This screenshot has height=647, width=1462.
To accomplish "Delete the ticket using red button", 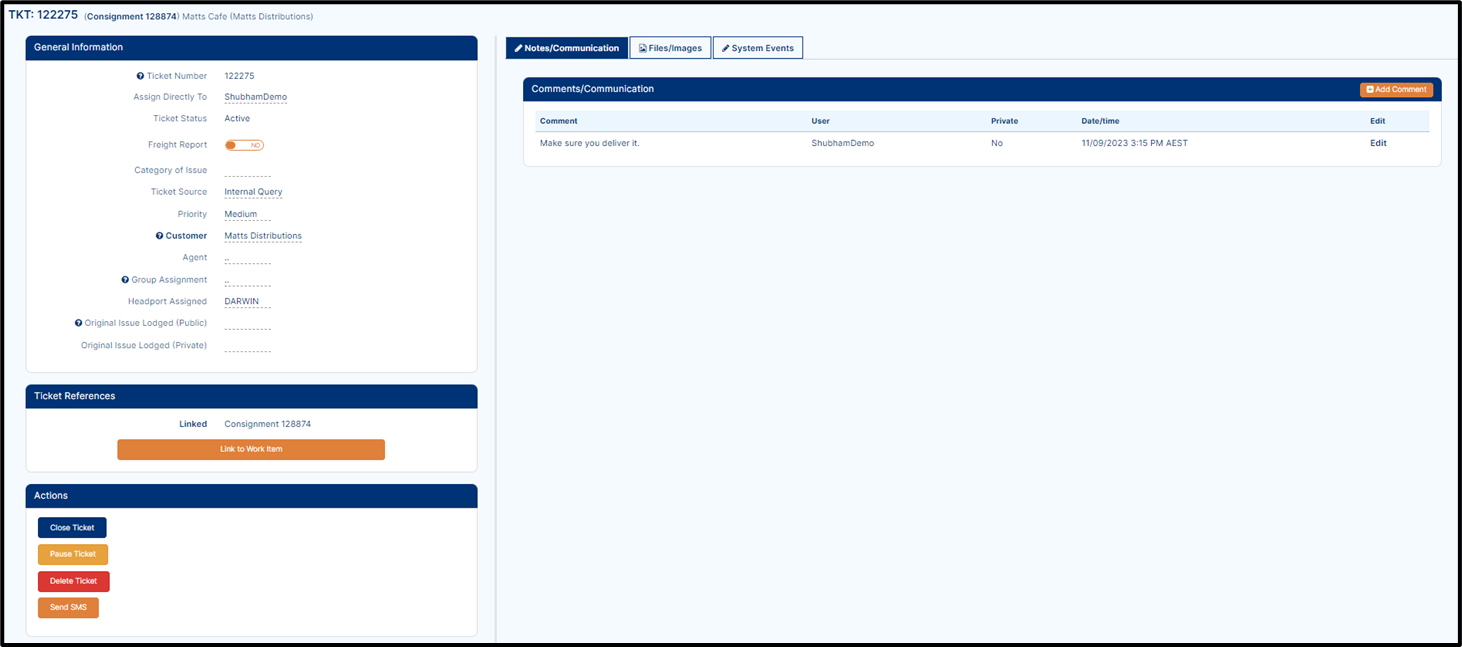I will click(x=73, y=581).
